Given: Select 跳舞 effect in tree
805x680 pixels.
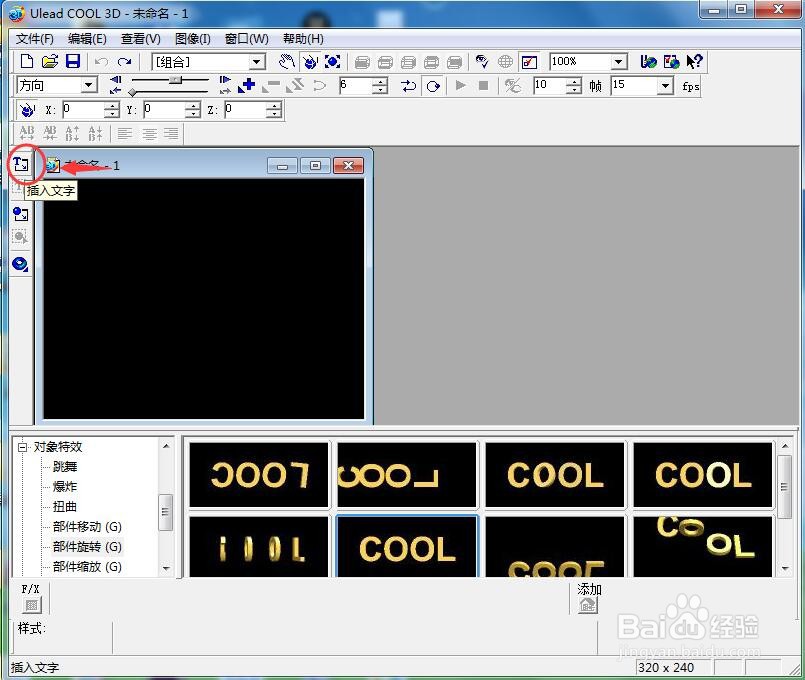Looking at the screenshot, I should point(65,467).
